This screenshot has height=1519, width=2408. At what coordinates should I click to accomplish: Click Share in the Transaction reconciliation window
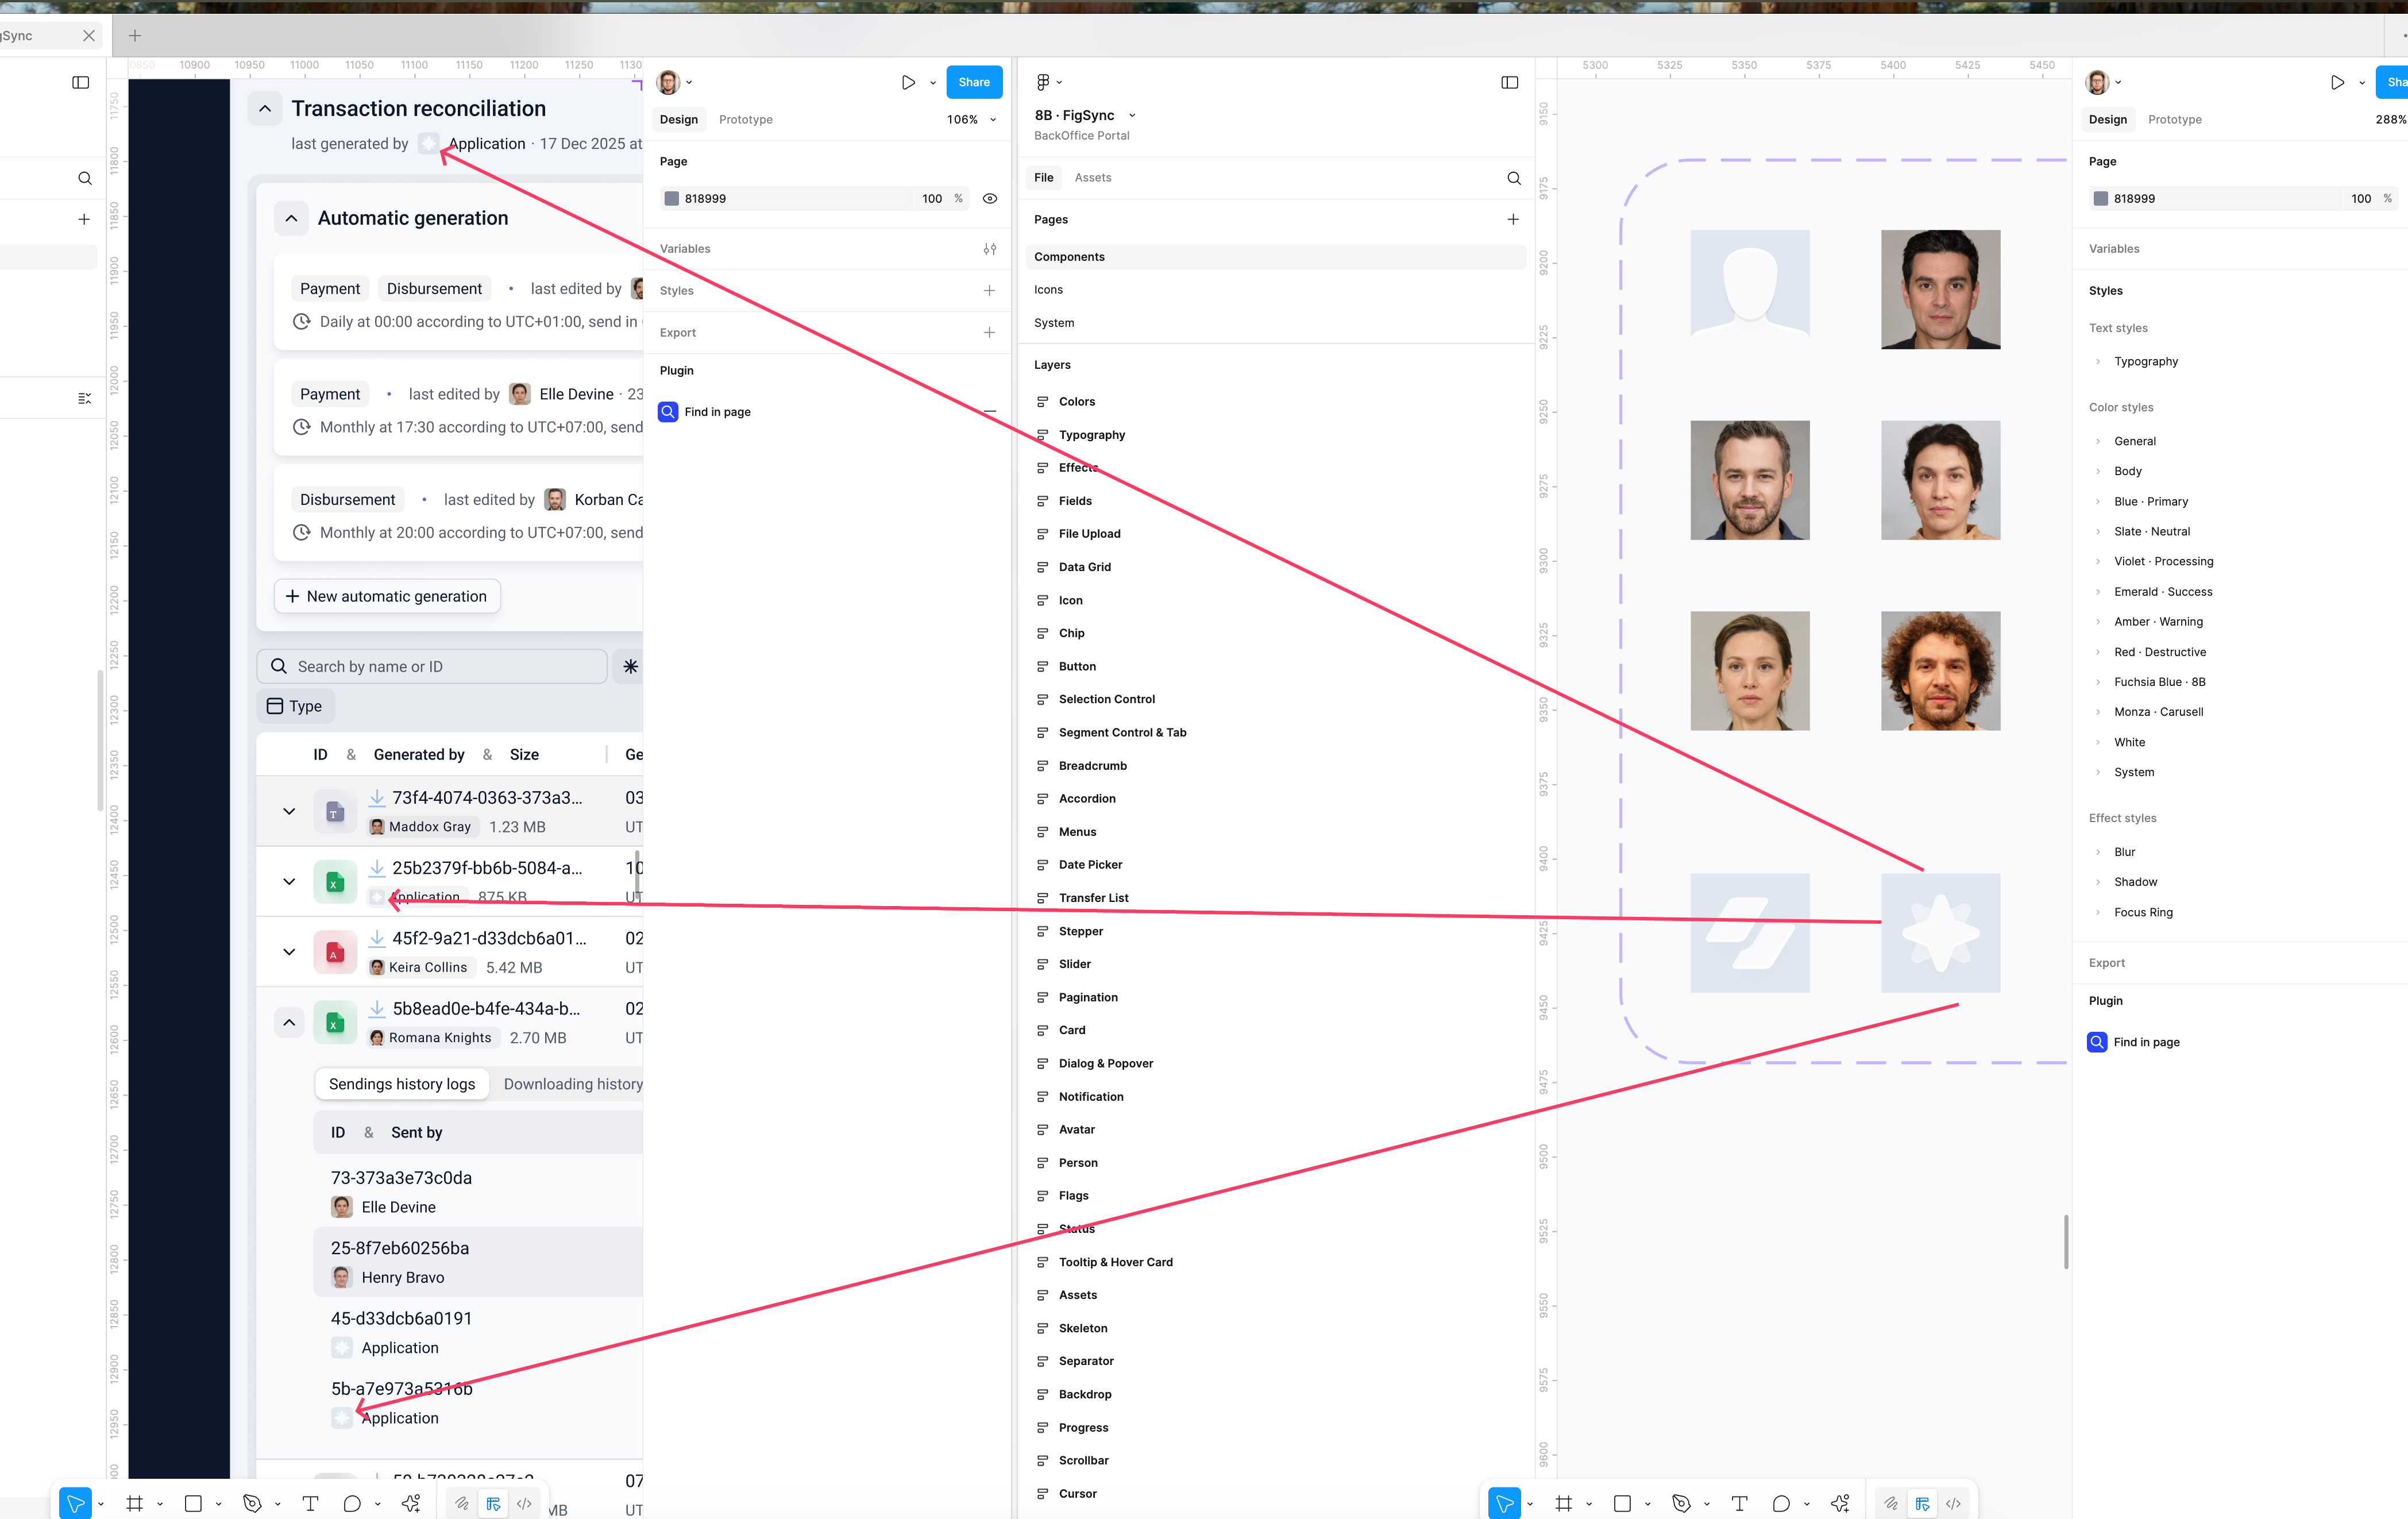974,82
